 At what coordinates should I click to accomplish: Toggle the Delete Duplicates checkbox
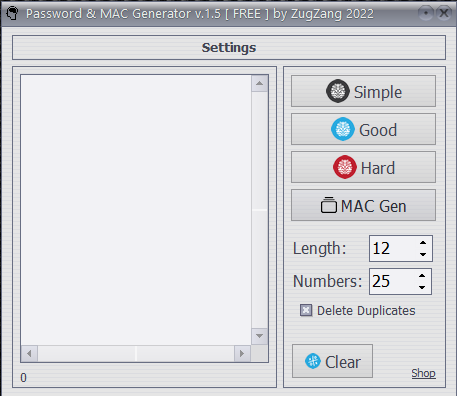click(x=306, y=310)
